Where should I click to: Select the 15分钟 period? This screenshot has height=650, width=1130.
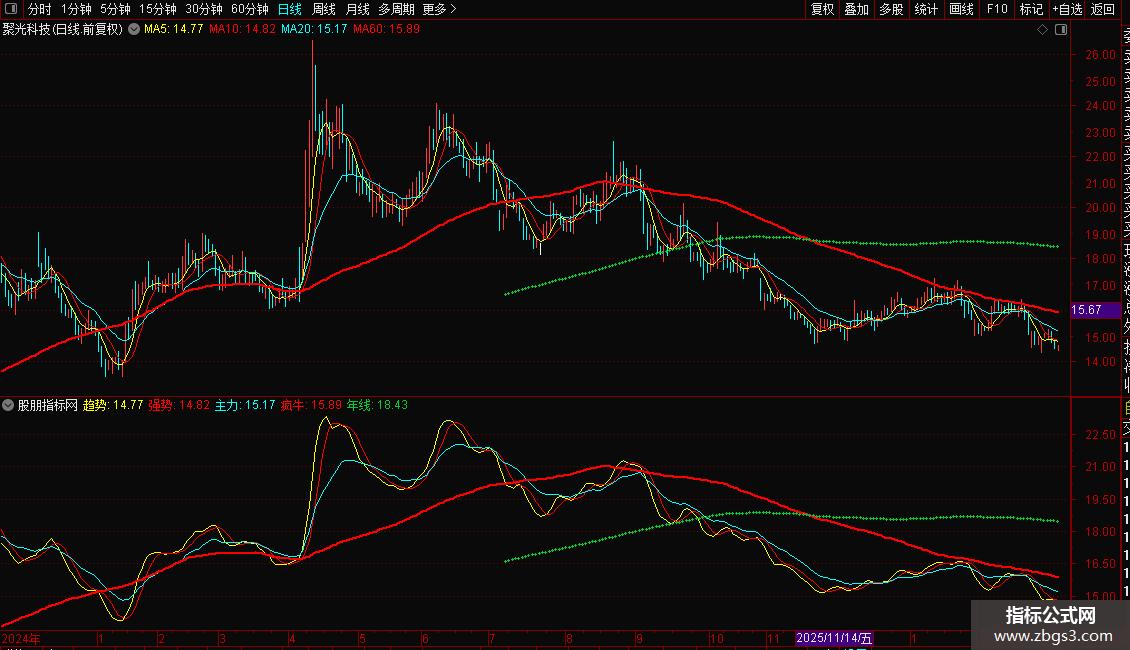pyautogui.click(x=158, y=9)
